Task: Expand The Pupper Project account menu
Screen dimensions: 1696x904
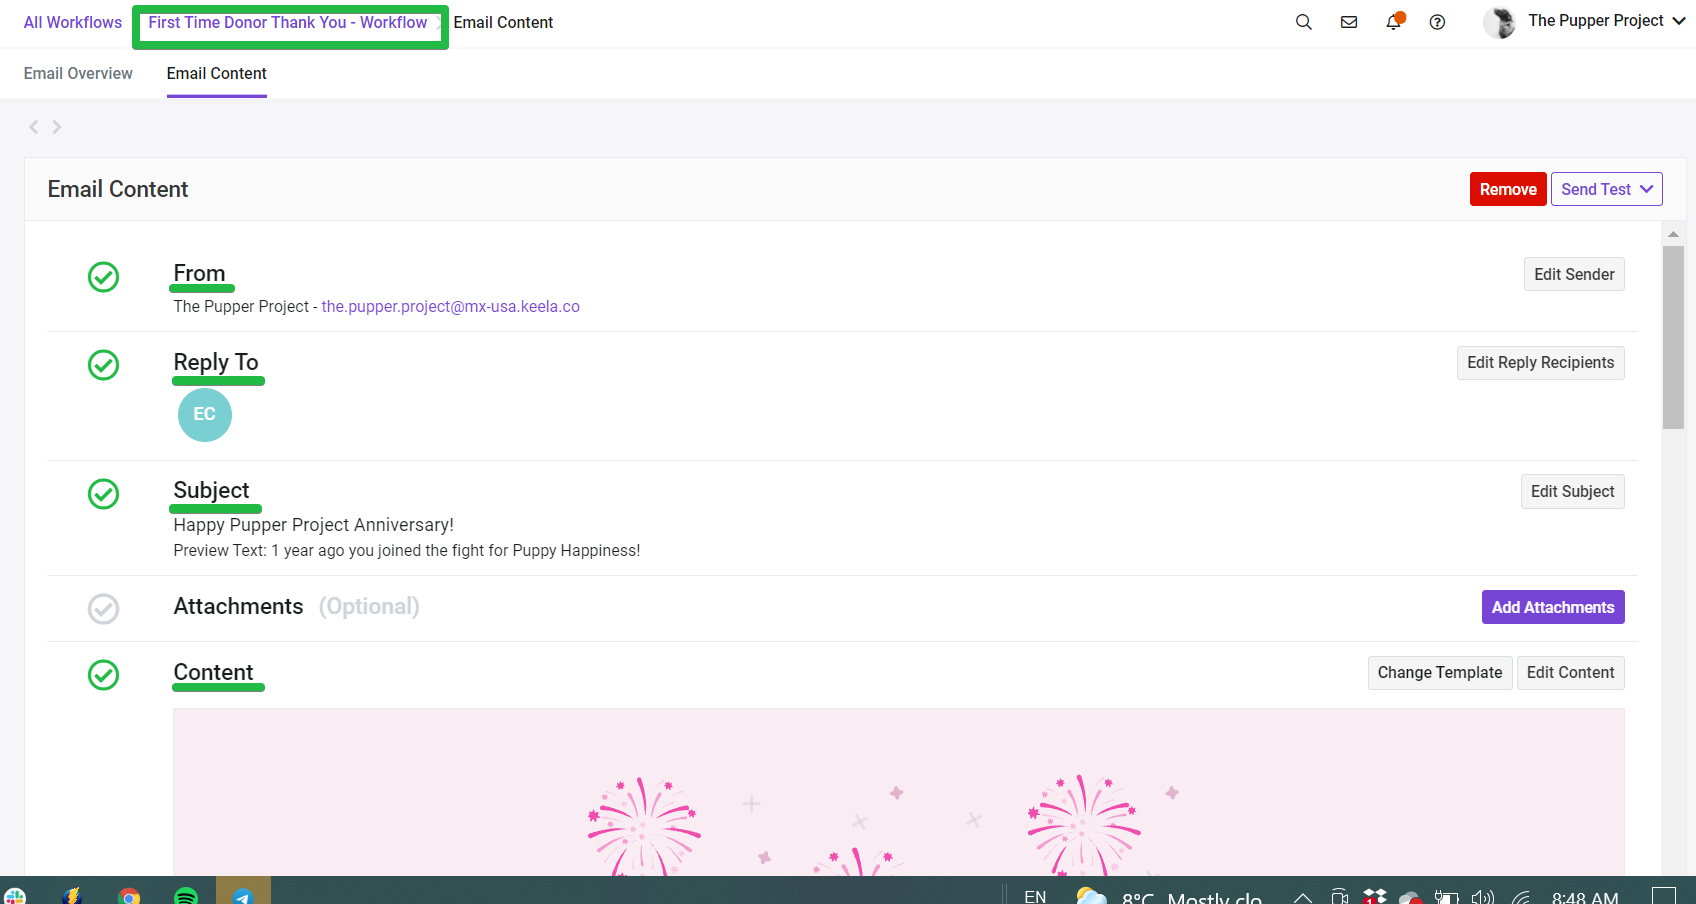Action: point(1606,21)
